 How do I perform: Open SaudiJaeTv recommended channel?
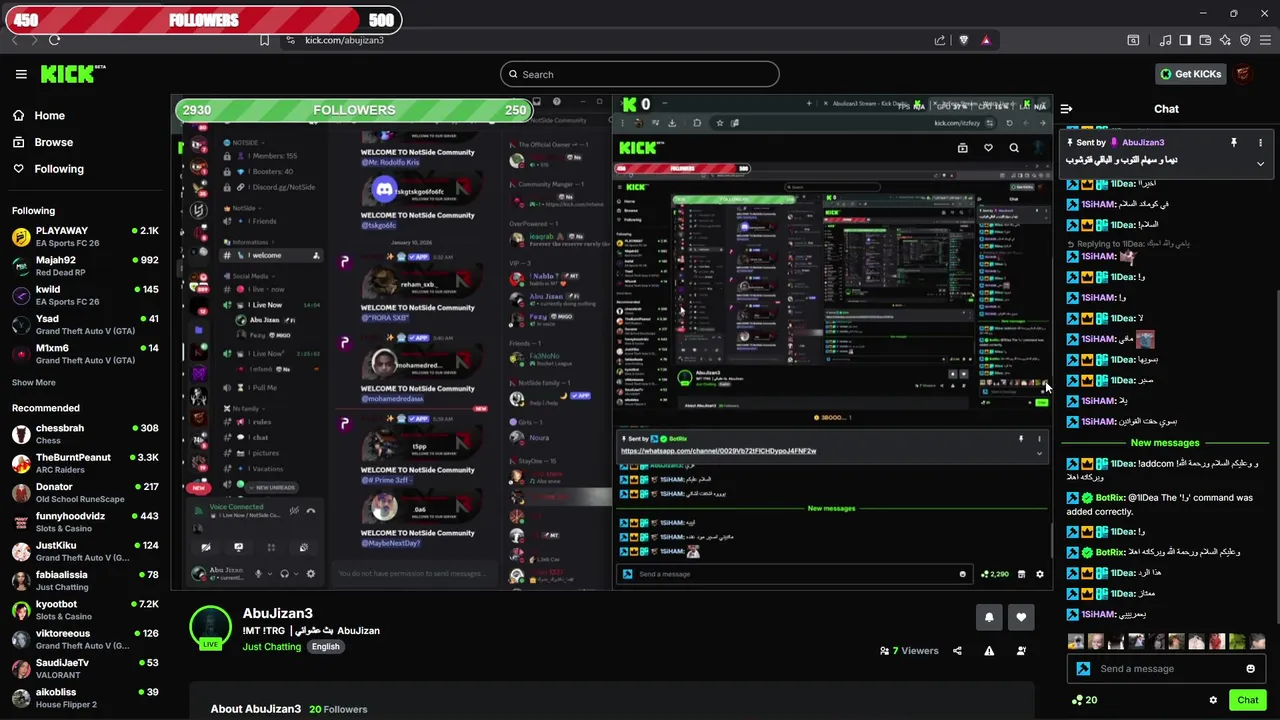[x=85, y=668]
